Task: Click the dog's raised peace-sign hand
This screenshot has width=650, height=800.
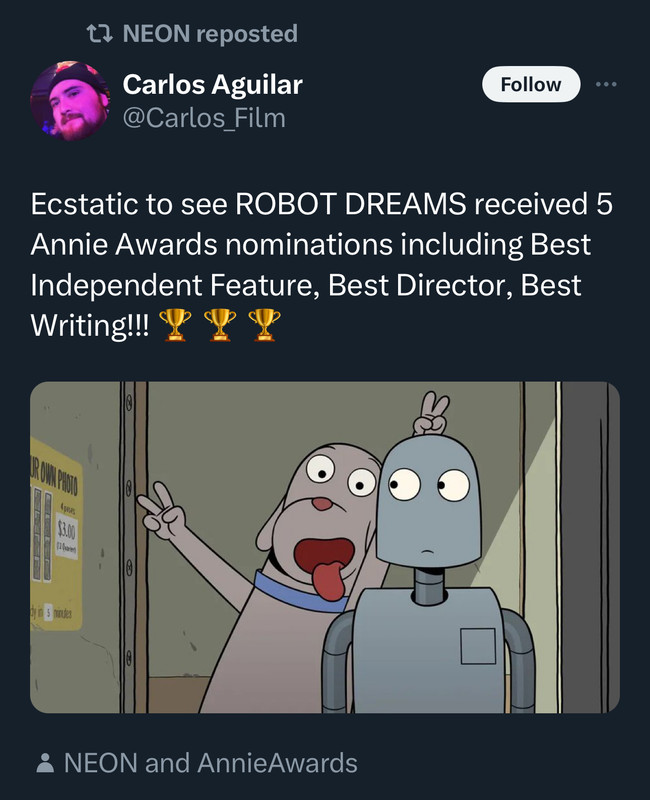Action: point(162,512)
